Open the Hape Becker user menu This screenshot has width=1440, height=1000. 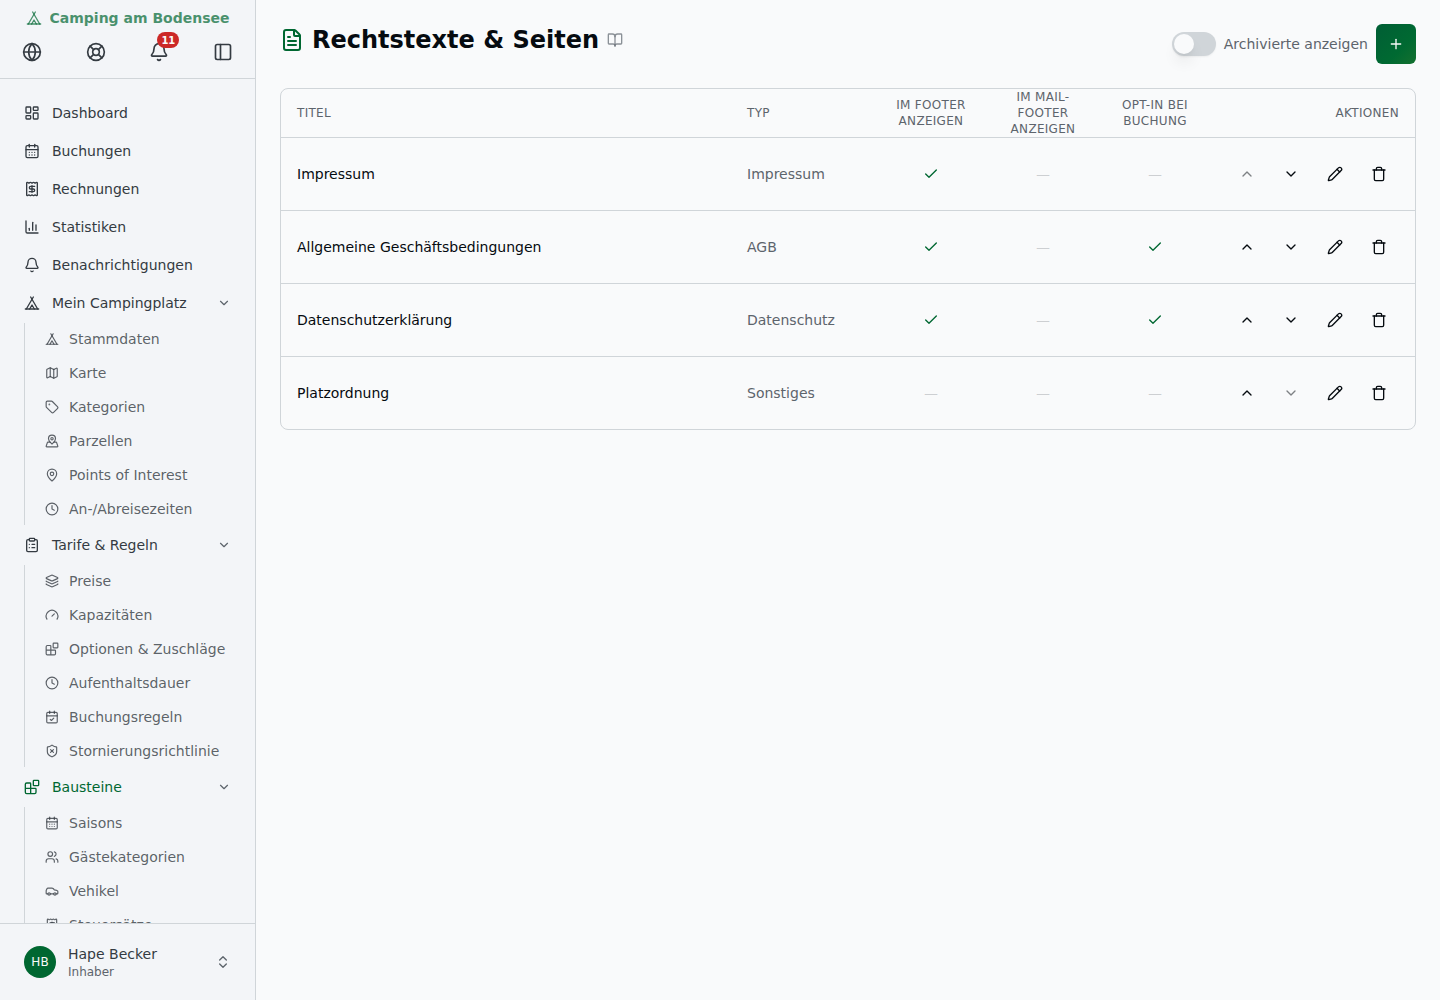(127, 962)
